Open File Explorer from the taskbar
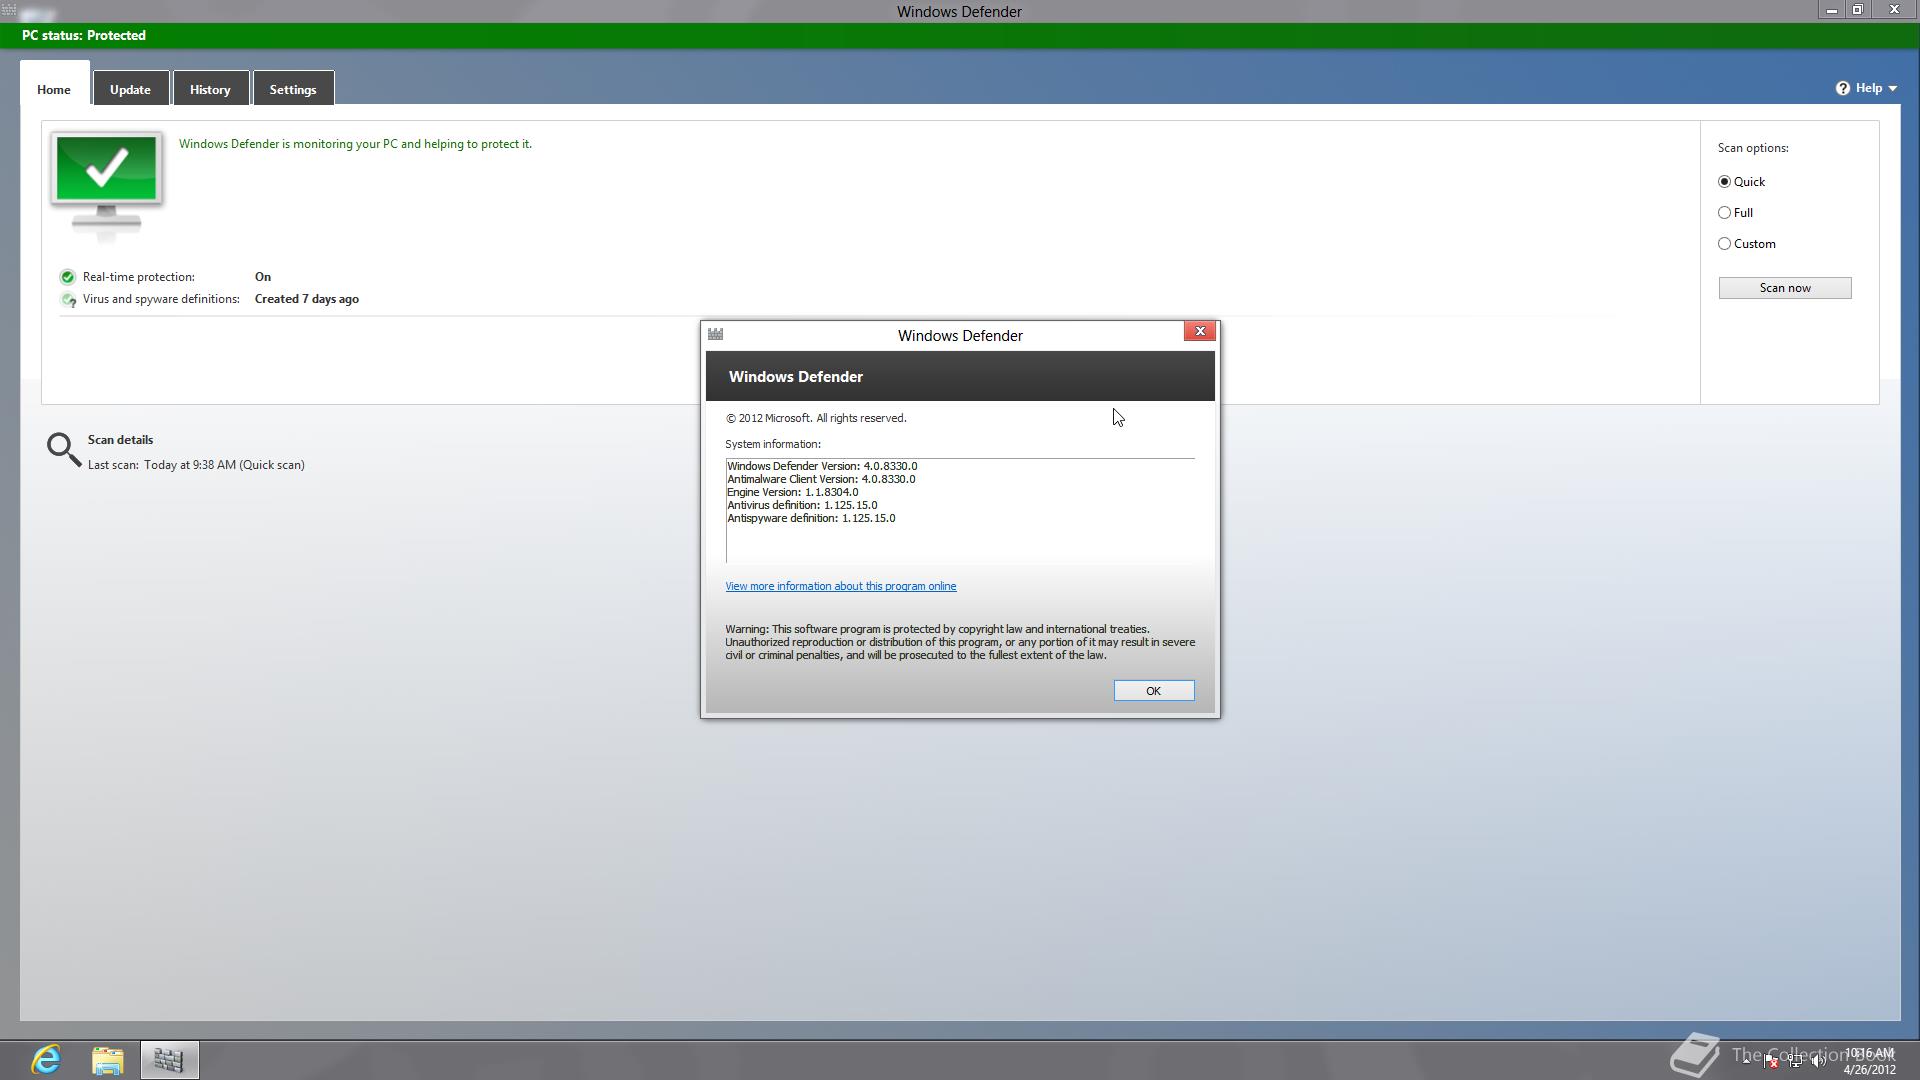The width and height of the screenshot is (1920, 1080). [107, 1060]
